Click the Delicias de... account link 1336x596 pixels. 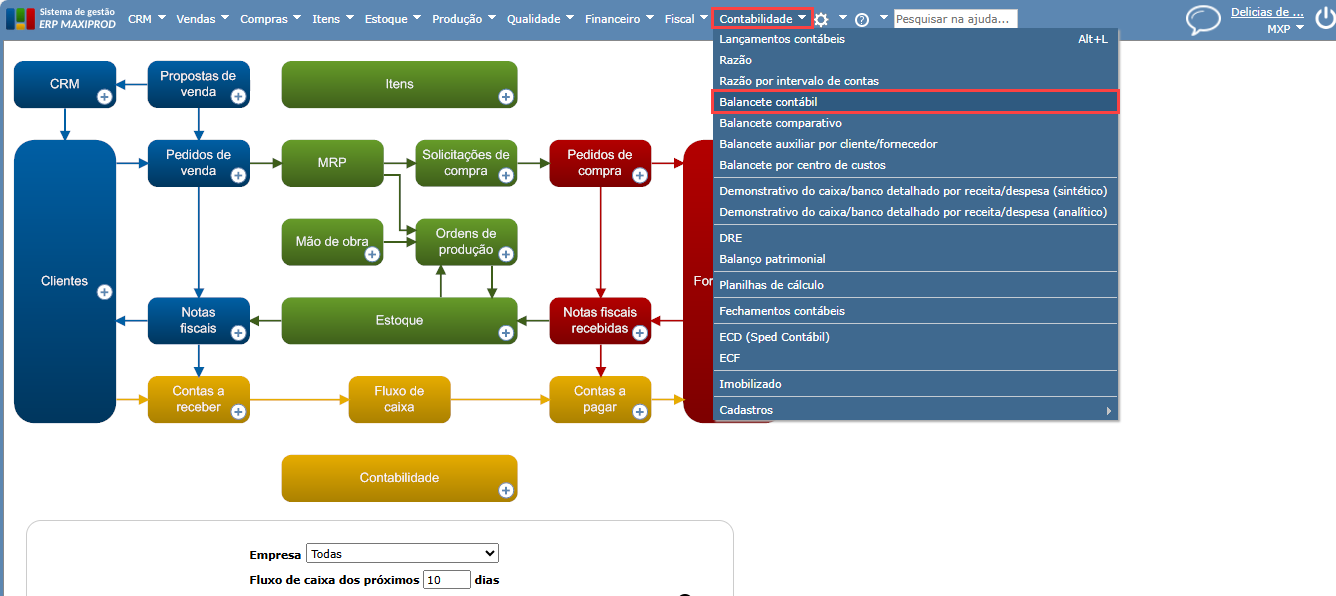click(1266, 12)
